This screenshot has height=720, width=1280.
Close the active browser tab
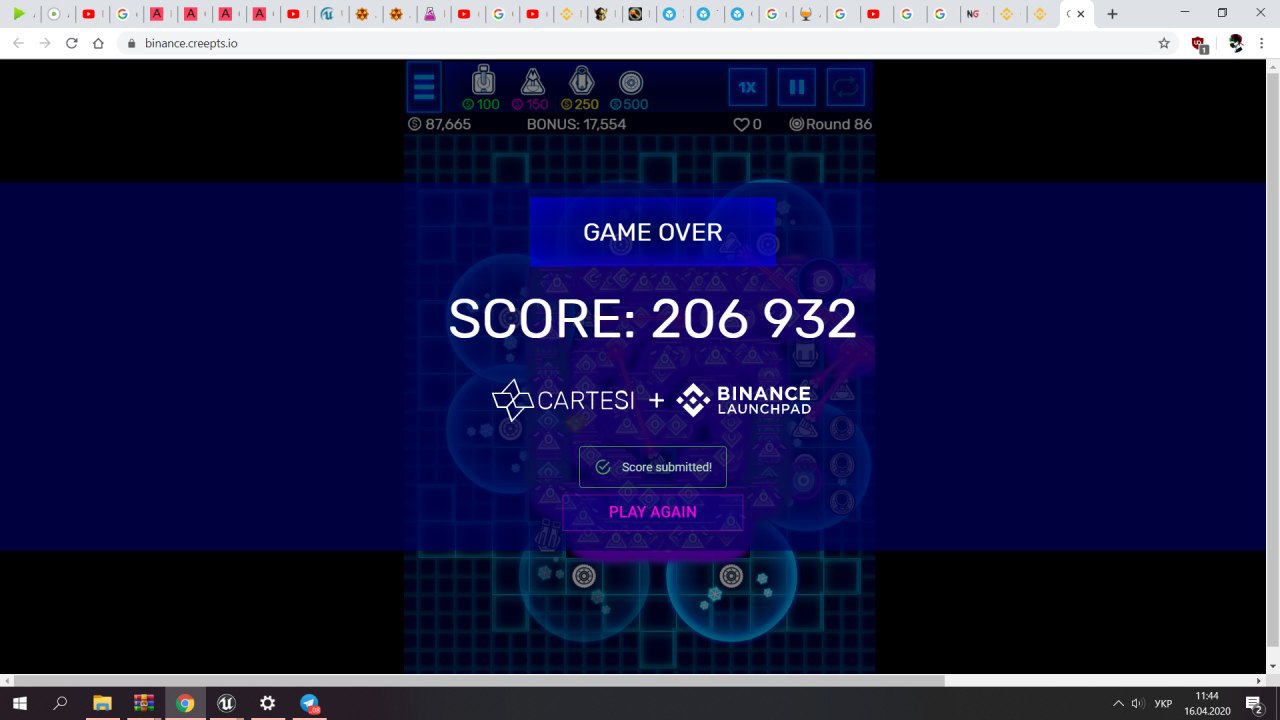pos(1081,14)
